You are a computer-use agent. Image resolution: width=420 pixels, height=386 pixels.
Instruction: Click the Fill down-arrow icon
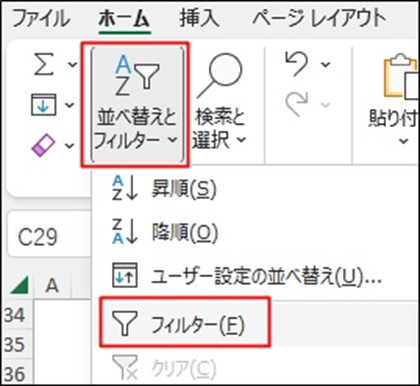coord(43,105)
